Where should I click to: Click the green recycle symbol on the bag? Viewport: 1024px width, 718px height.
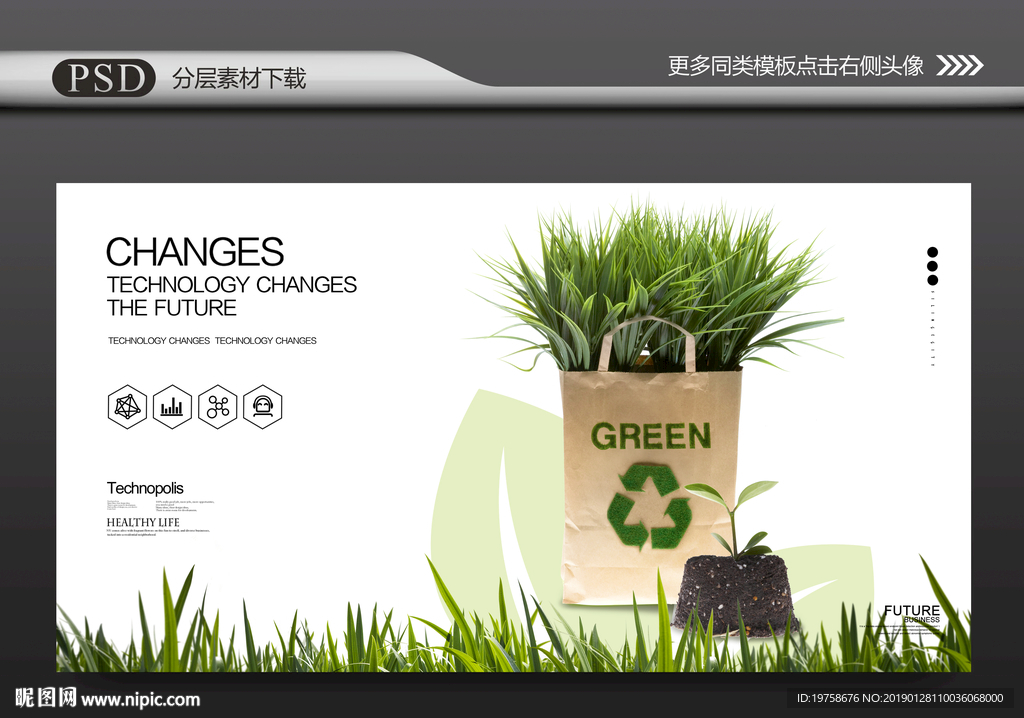click(x=649, y=506)
